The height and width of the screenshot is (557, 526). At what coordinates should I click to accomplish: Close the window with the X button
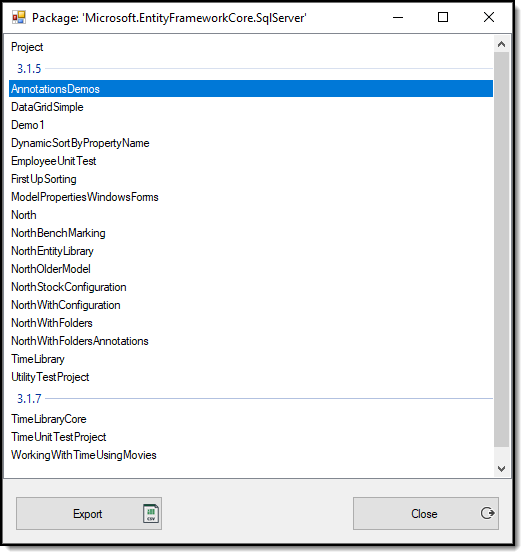pyautogui.click(x=489, y=17)
